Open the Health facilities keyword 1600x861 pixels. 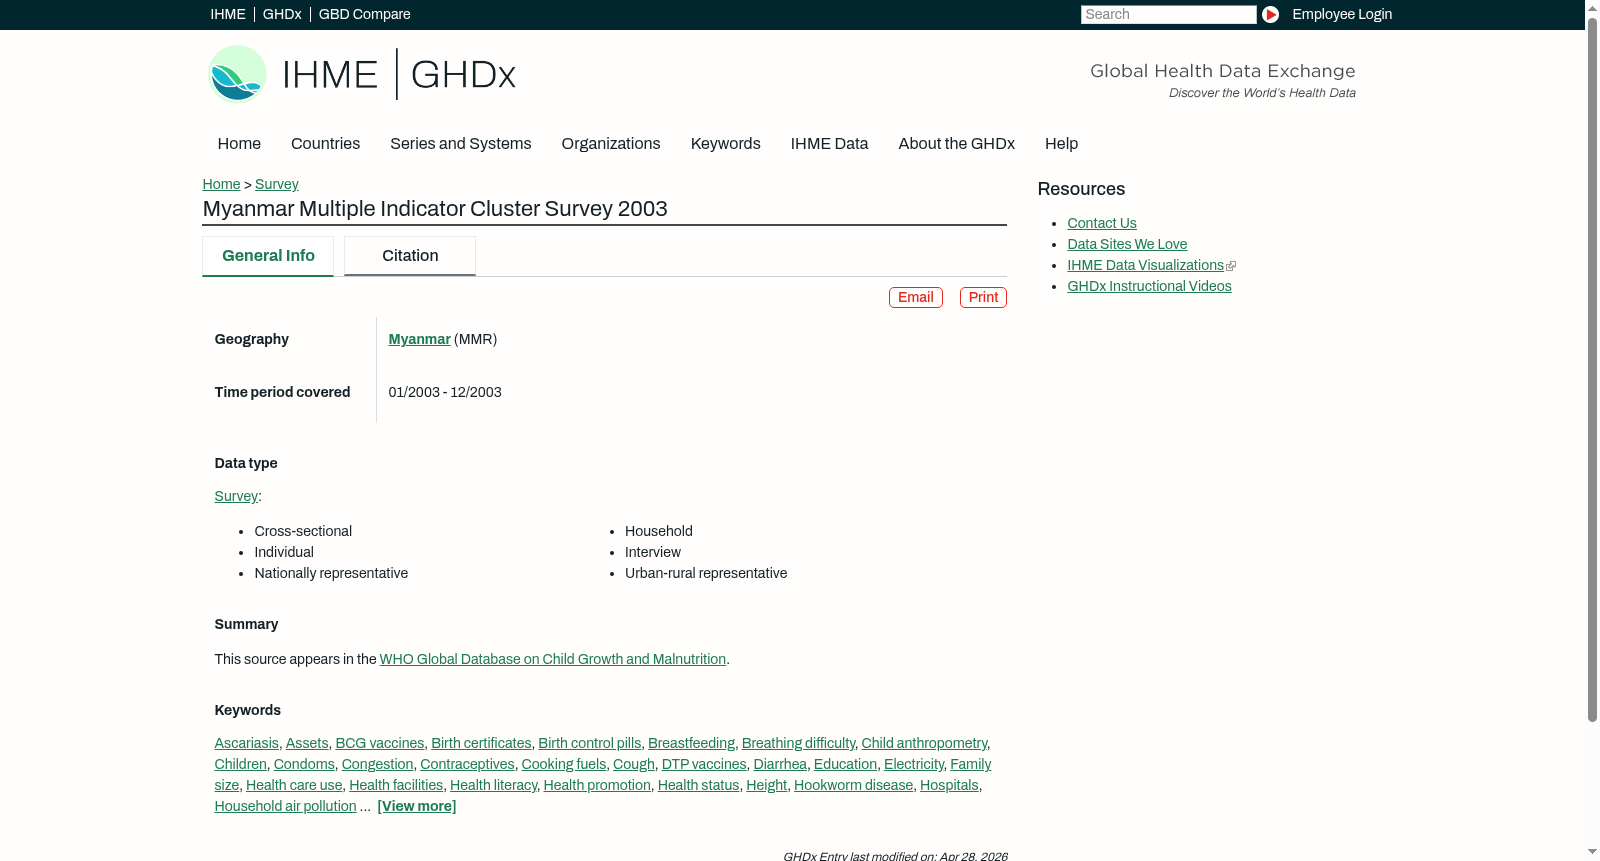coord(396,785)
